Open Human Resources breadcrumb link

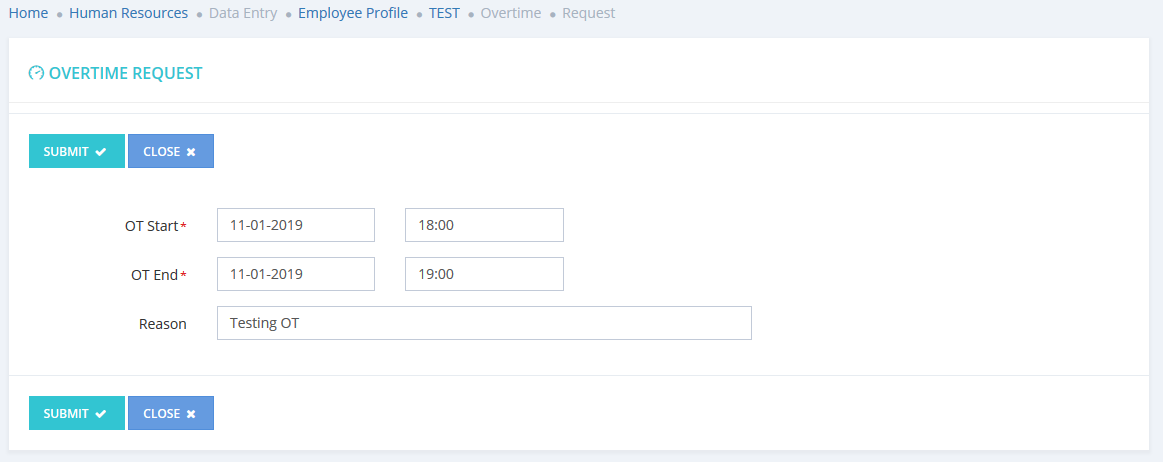128,14
